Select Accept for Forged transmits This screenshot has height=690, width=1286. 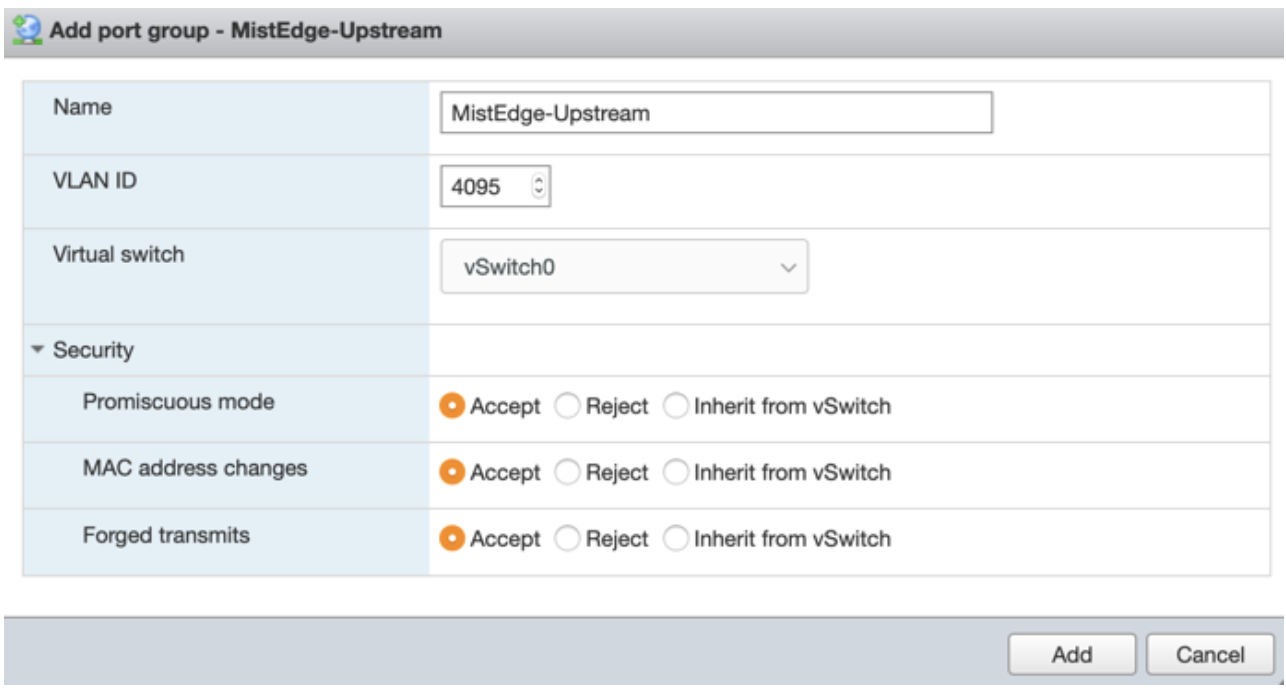(453, 539)
